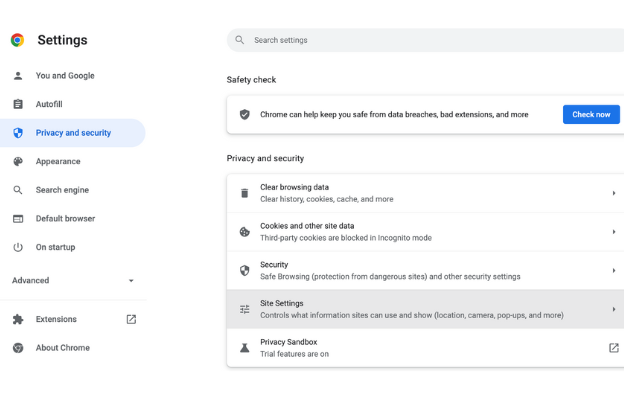Select Privacy and security in sidebar
The width and height of the screenshot is (624, 400).
[x=73, y=133]
